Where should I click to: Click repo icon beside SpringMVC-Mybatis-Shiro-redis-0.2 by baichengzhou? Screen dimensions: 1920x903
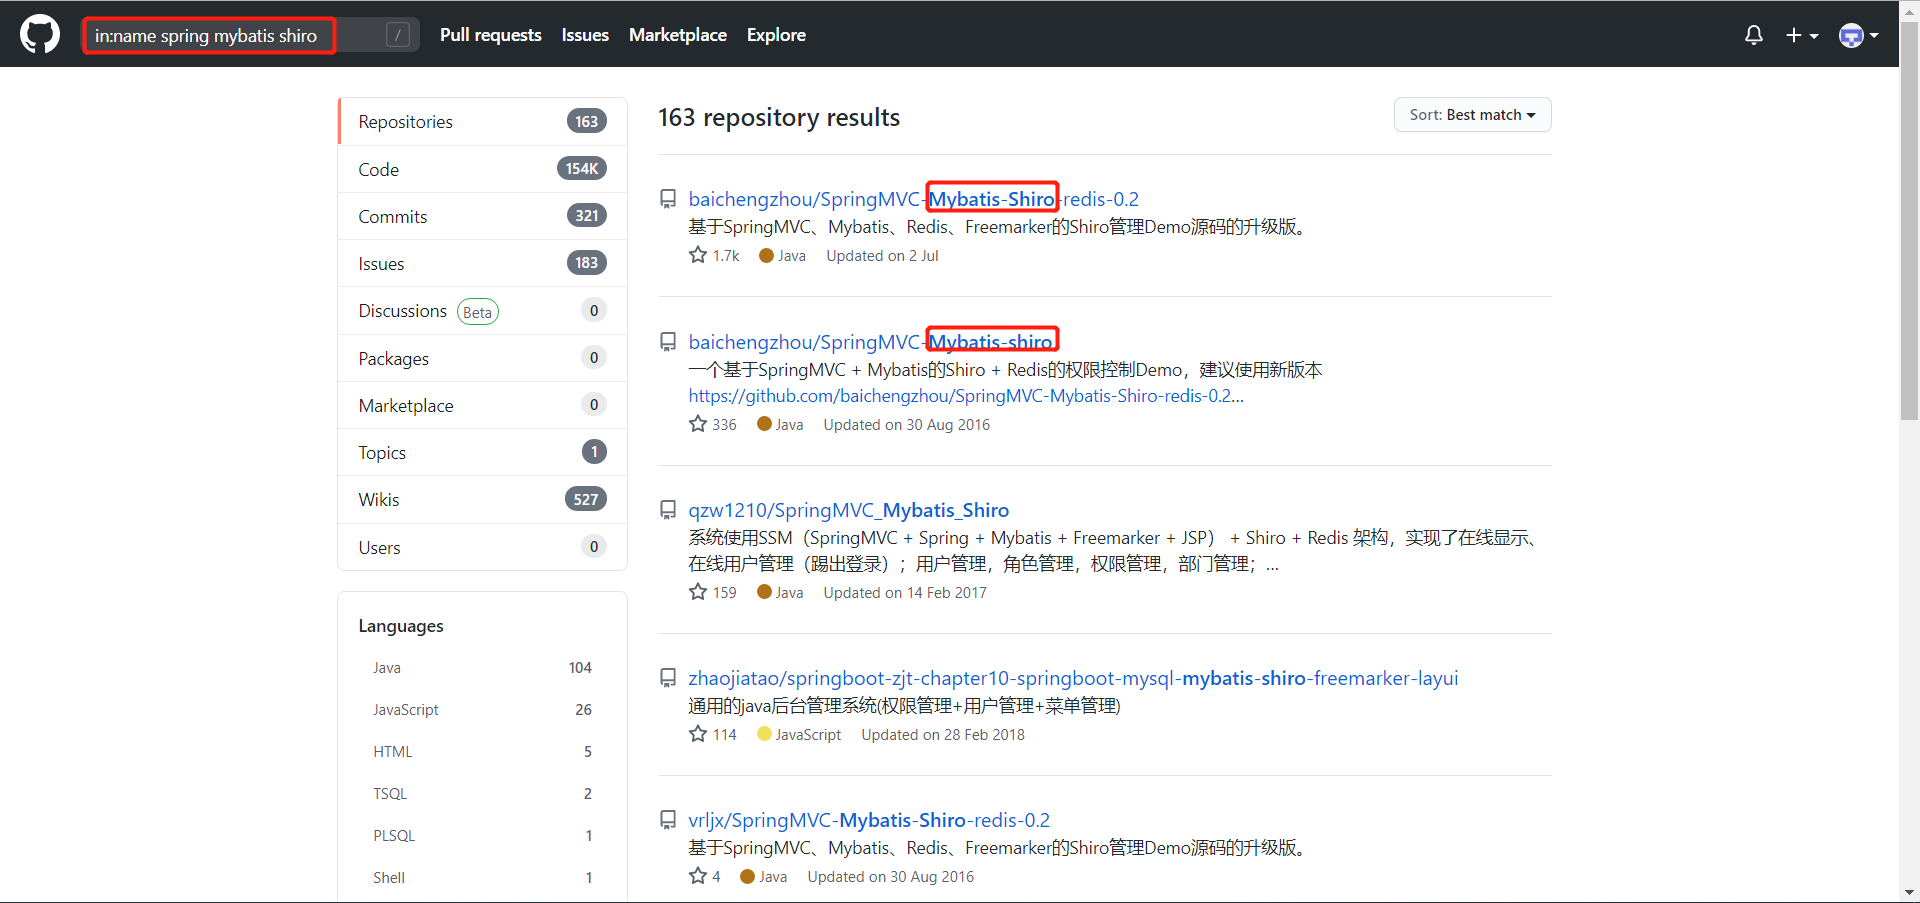[668, 199]
